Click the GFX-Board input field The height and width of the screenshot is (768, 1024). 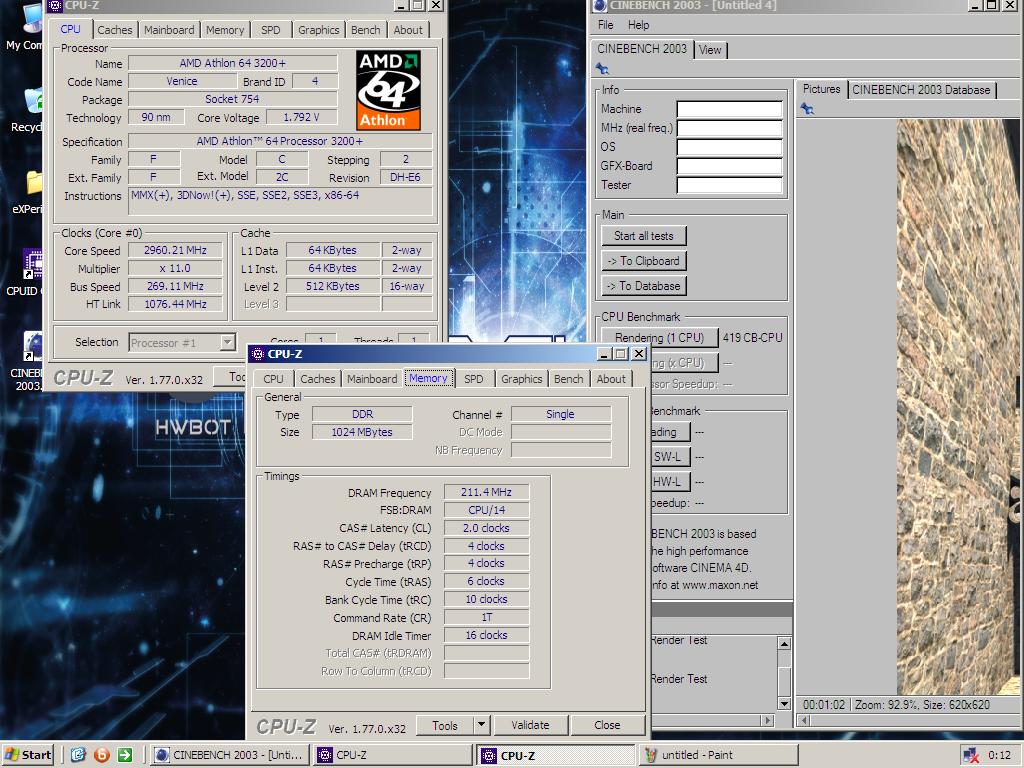pos(729,166)
